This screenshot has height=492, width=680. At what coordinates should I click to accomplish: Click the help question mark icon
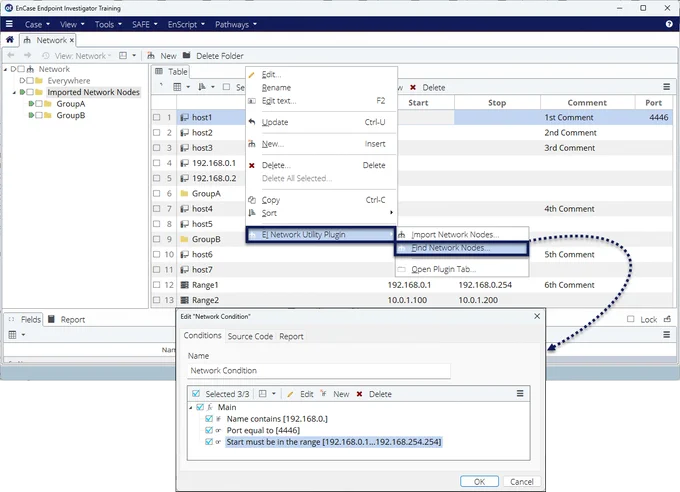tap(669, 24)
